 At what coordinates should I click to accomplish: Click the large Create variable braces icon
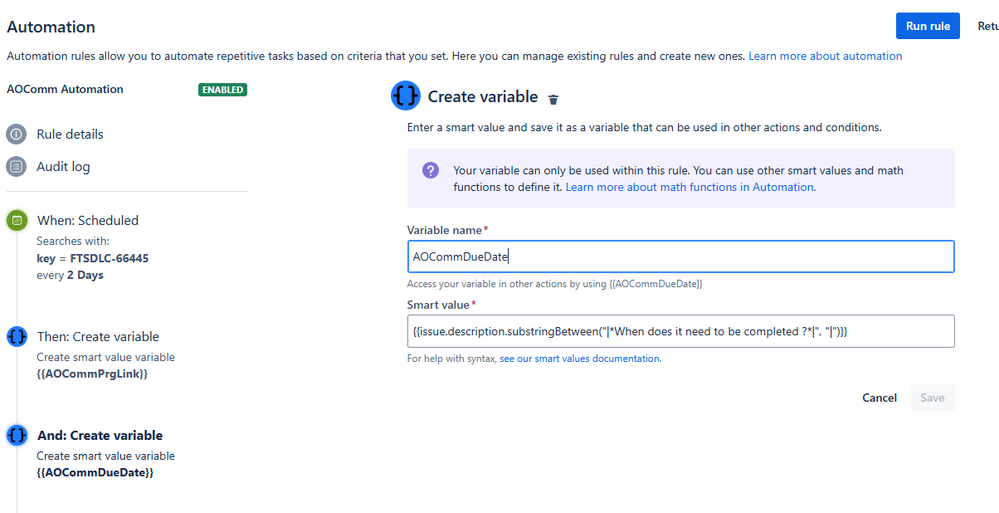click(406, 96)
